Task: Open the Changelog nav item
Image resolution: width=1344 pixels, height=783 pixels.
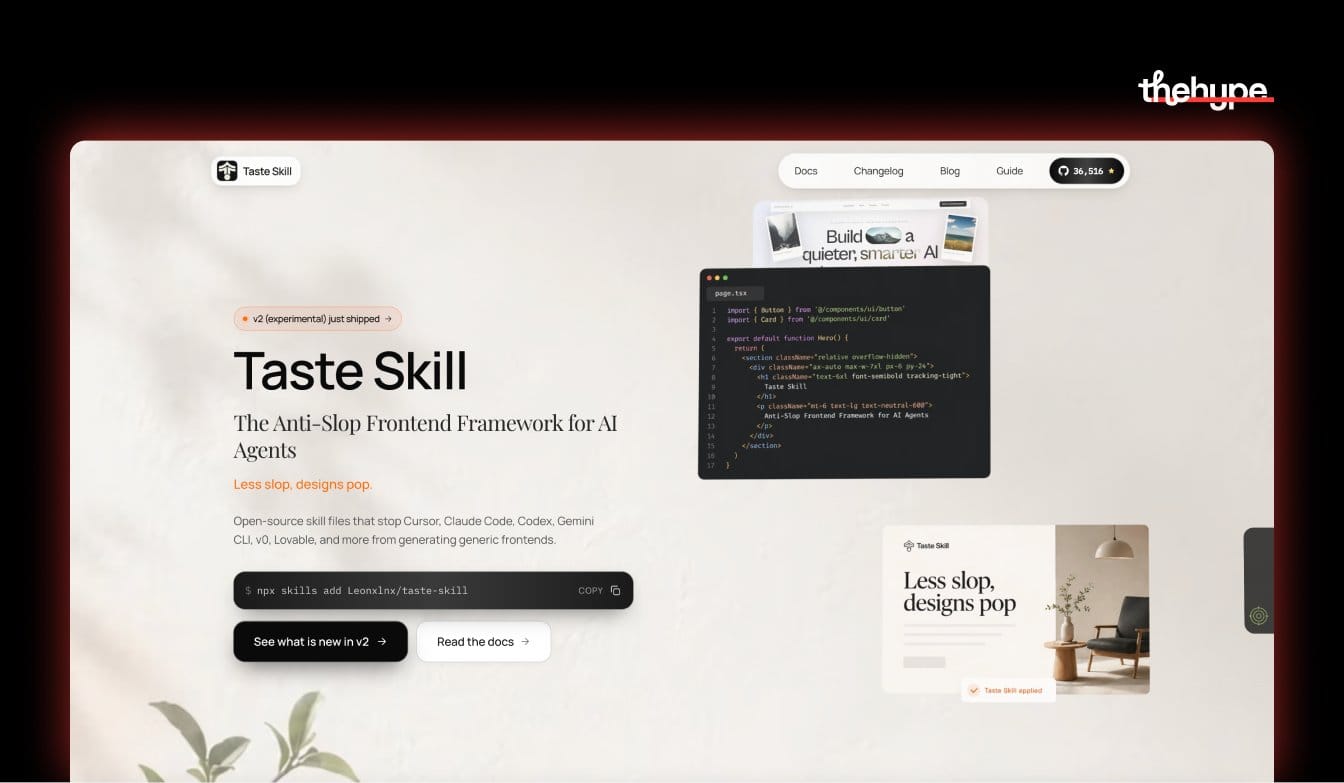Action: pyautogui.click(x=878, y=171)
